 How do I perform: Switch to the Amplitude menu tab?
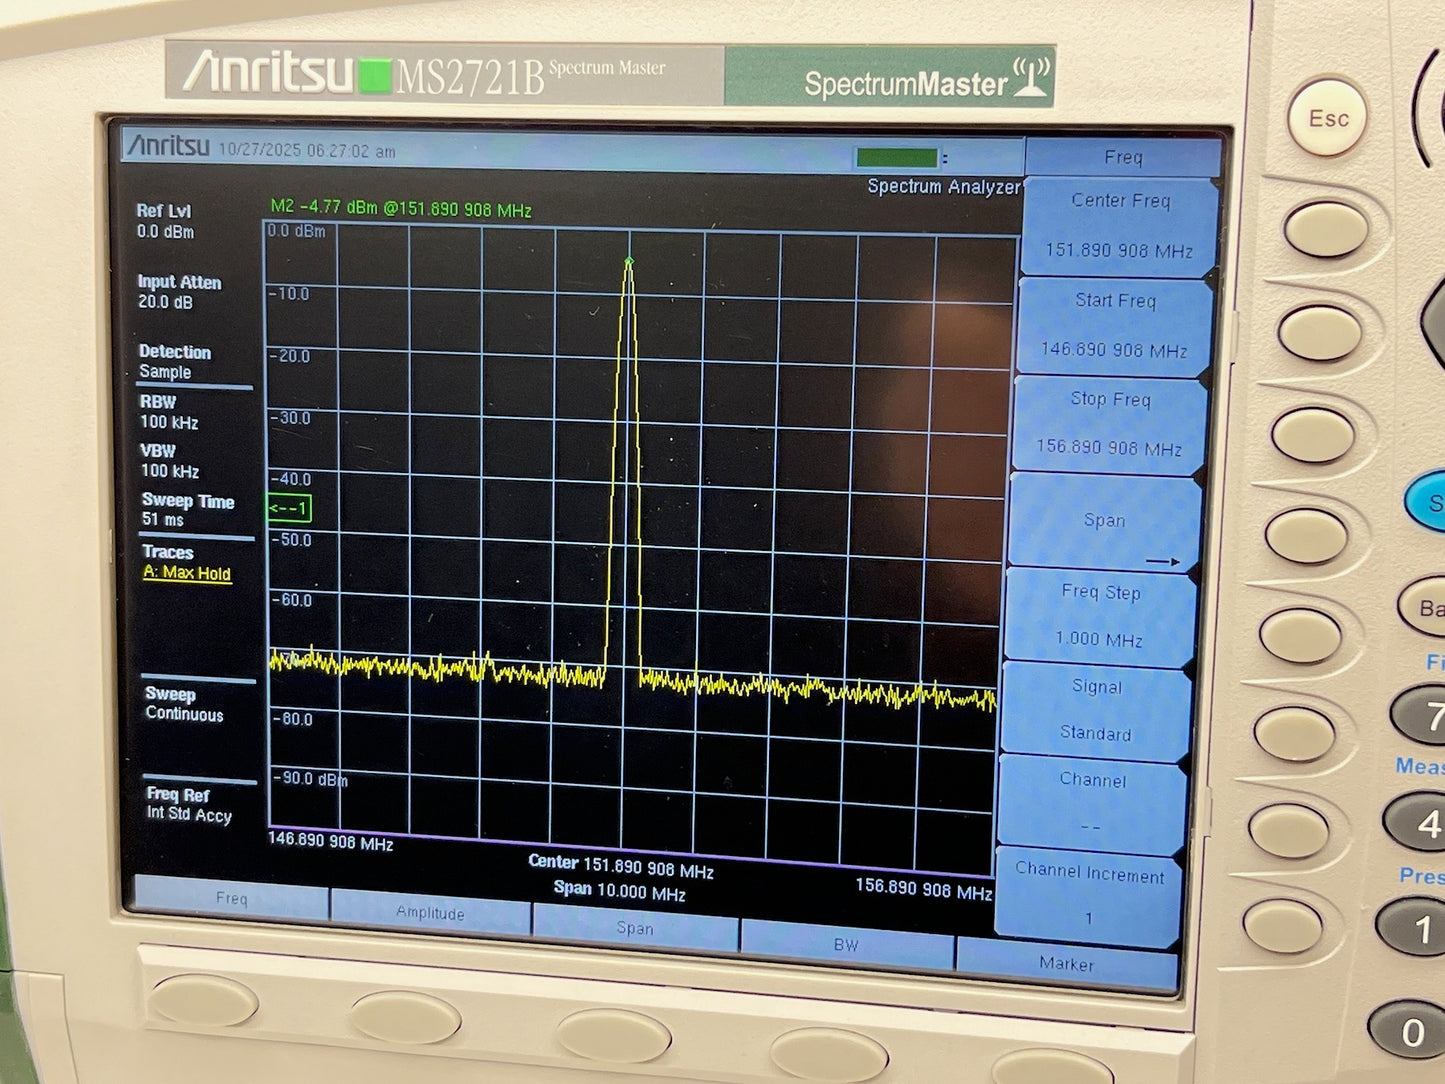(430, 913)
